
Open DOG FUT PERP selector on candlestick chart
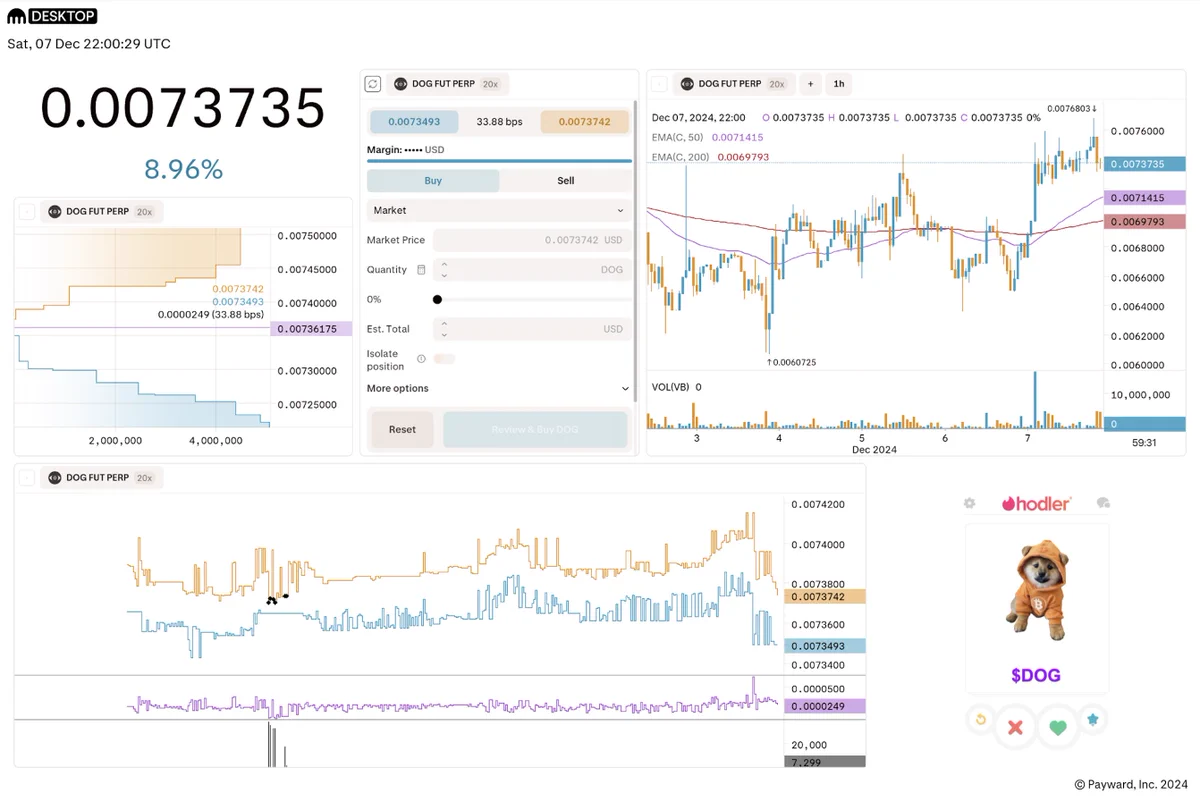[x=734, y=85]
